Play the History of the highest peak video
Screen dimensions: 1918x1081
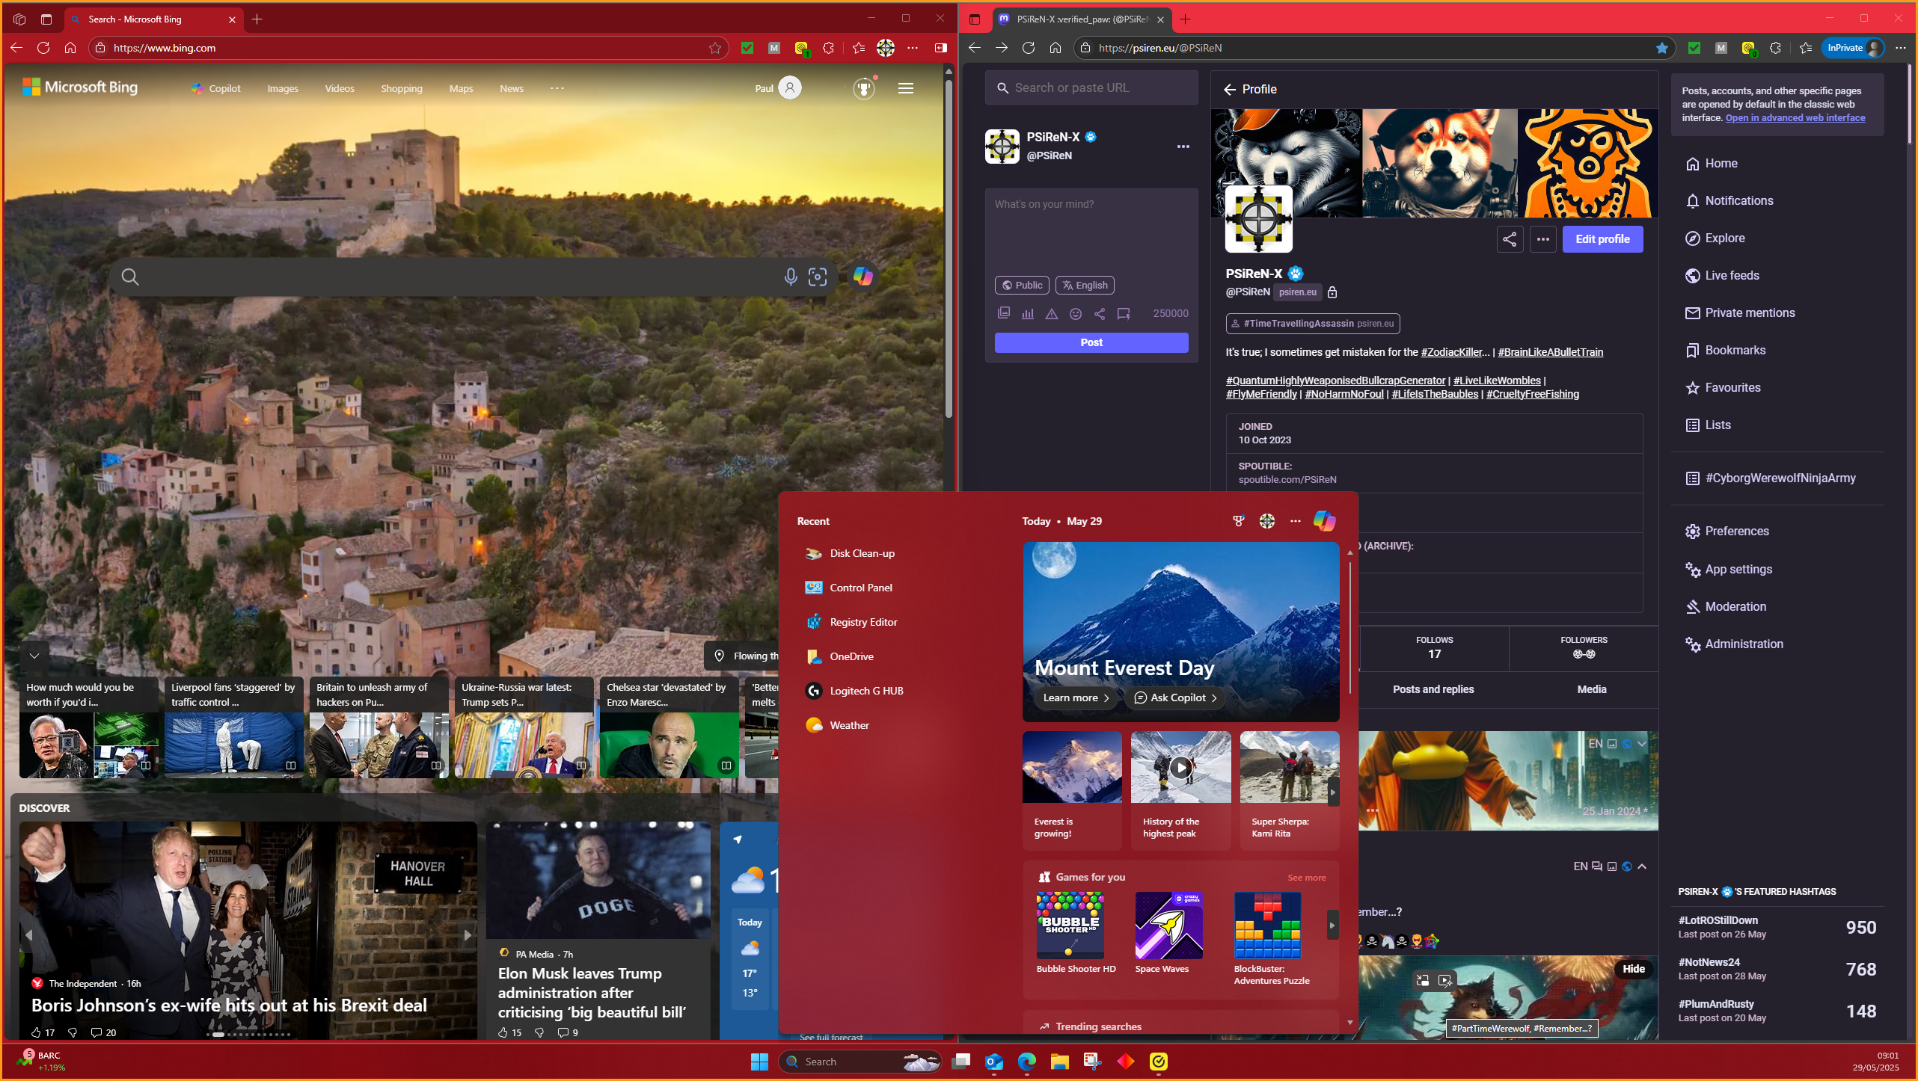click(x=1181, y=768)
